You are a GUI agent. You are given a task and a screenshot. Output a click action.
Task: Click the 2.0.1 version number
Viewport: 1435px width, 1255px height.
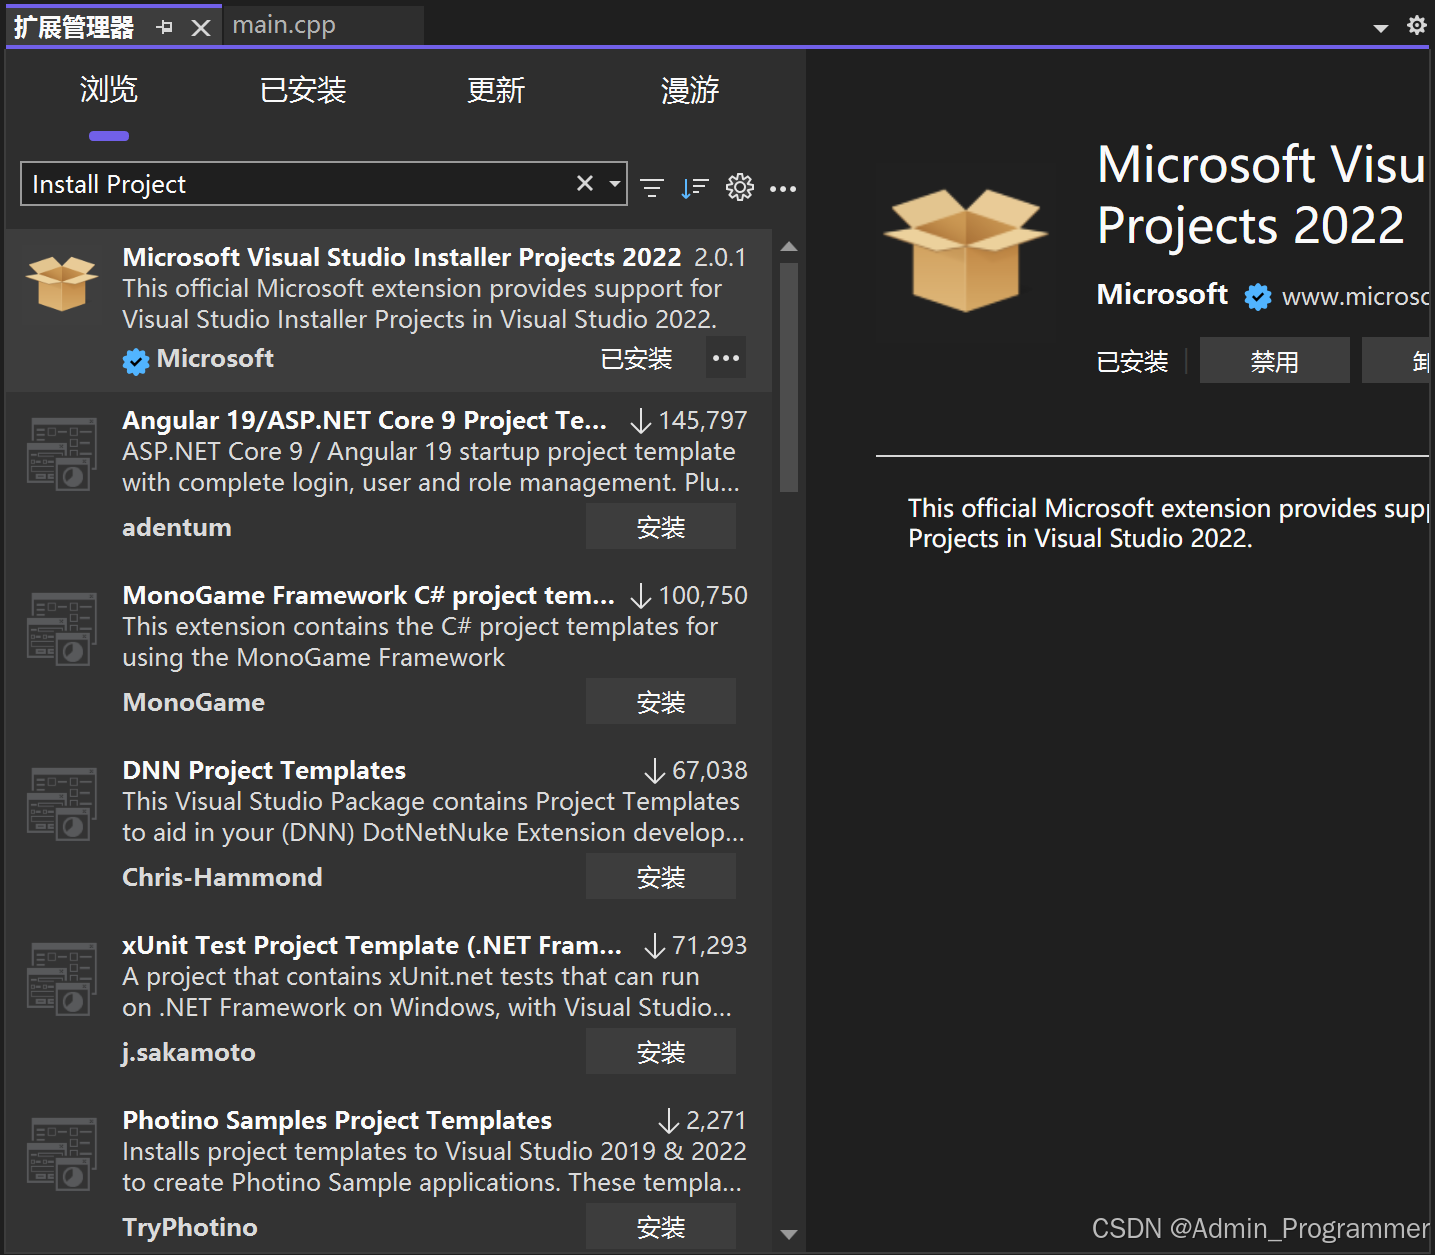(720, 258)
